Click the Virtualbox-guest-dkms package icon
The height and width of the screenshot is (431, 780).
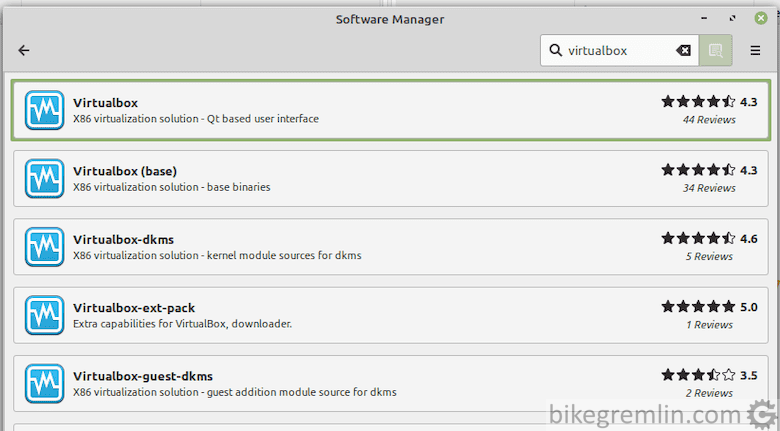pos(44,383)
